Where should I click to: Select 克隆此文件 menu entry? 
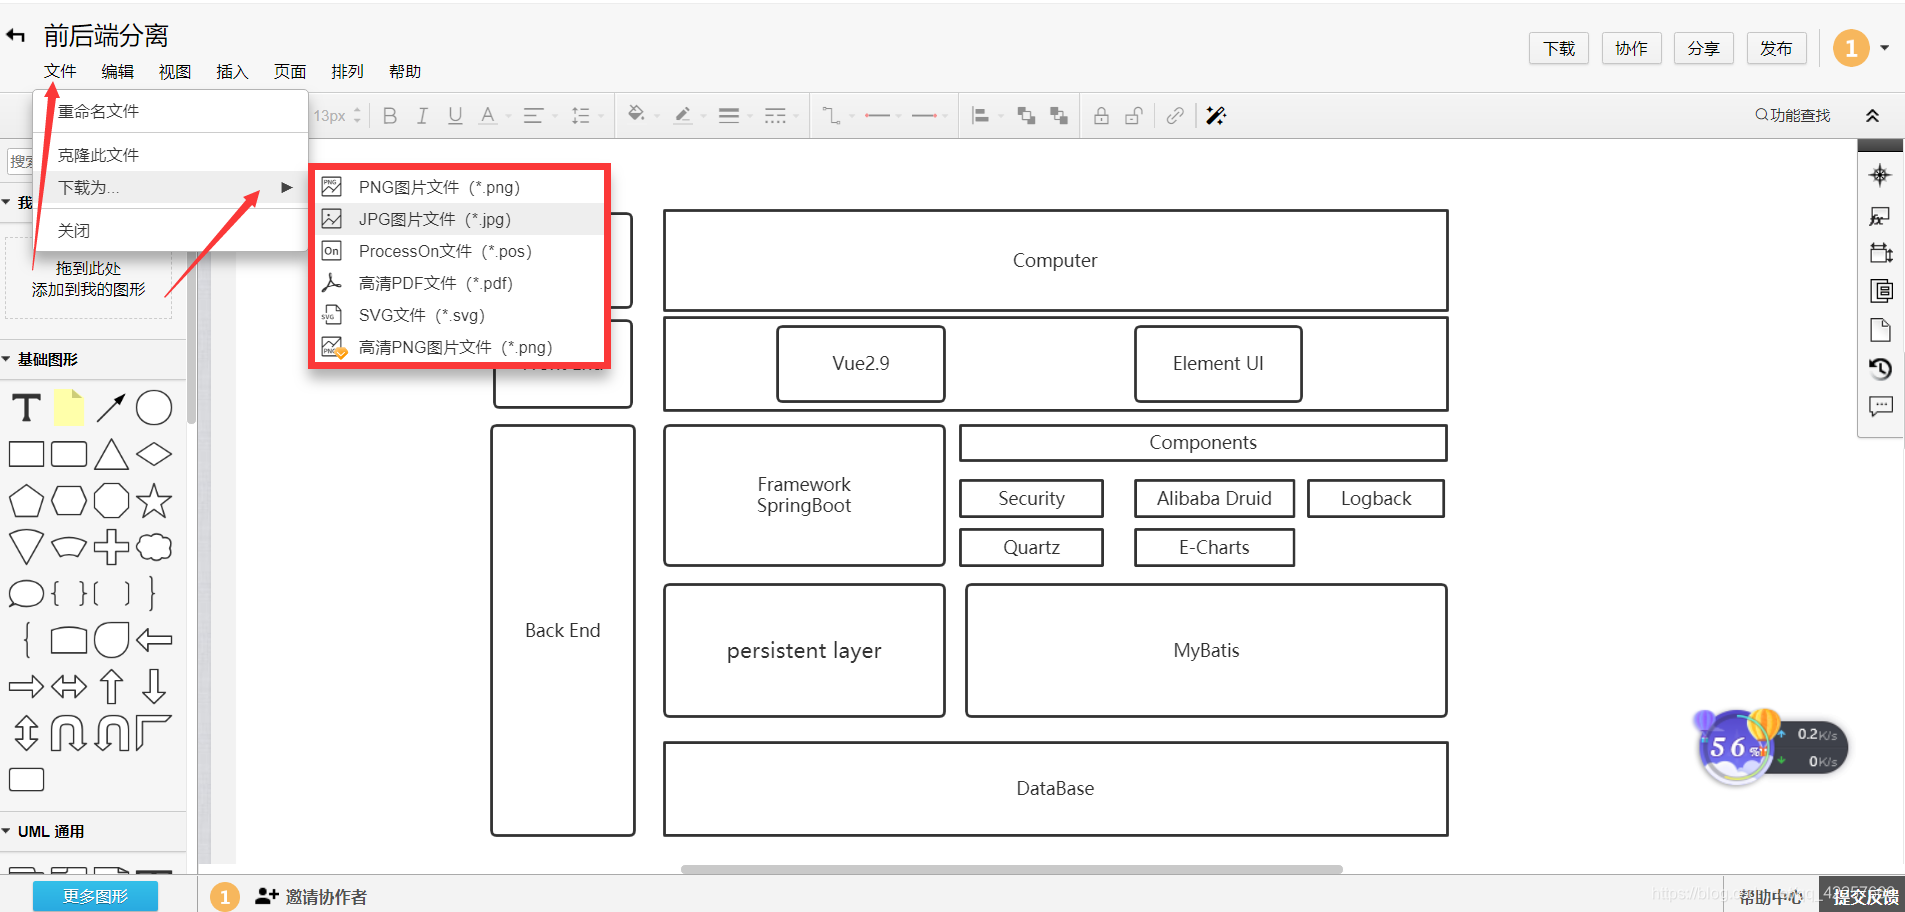(171, 155)
